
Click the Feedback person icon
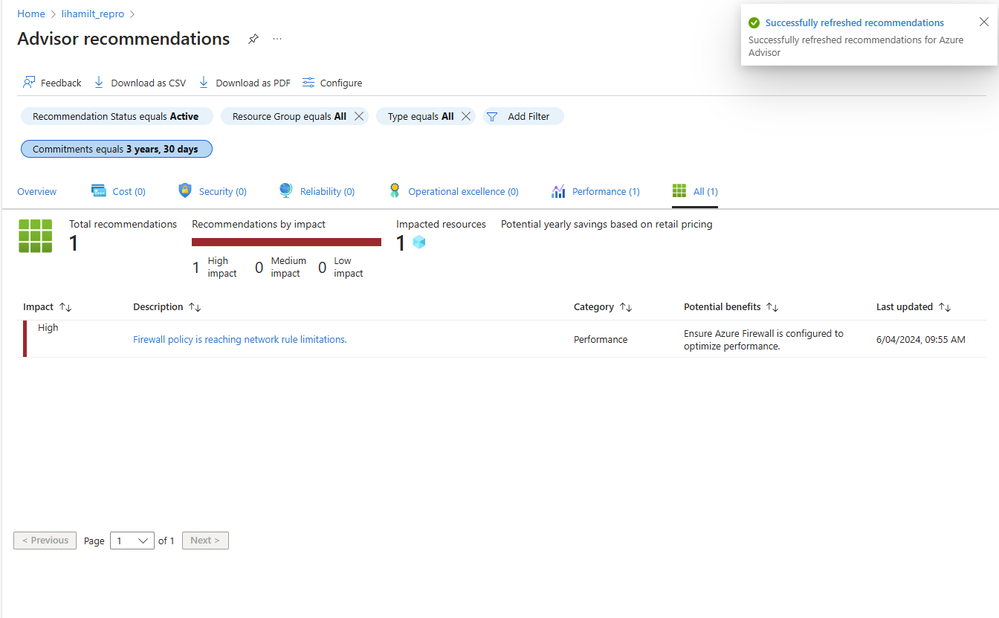pos(29,82)
